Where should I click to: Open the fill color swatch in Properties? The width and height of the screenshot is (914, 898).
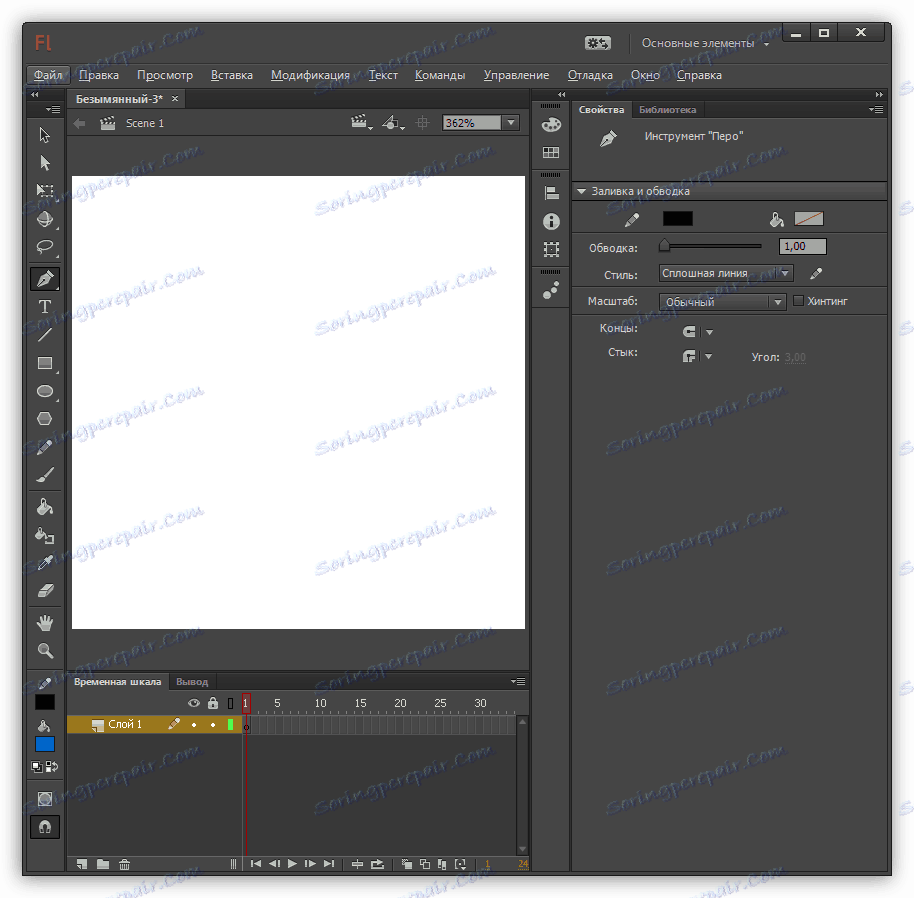[808, 219]
